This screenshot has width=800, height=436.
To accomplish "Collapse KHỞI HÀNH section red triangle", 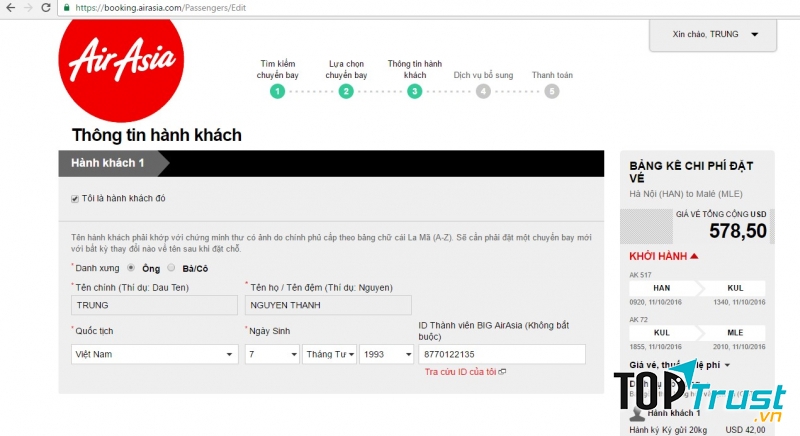I will (x=694, y=256).
